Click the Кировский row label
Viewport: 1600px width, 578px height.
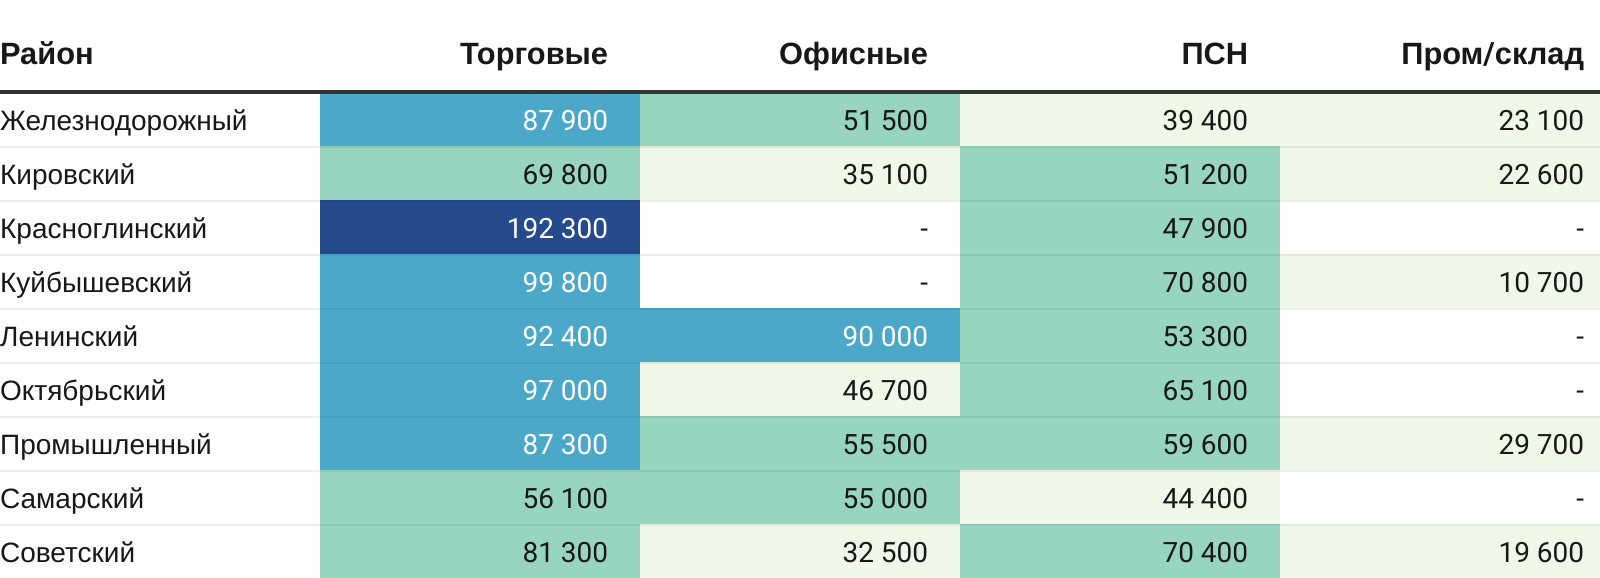point(67,174)
